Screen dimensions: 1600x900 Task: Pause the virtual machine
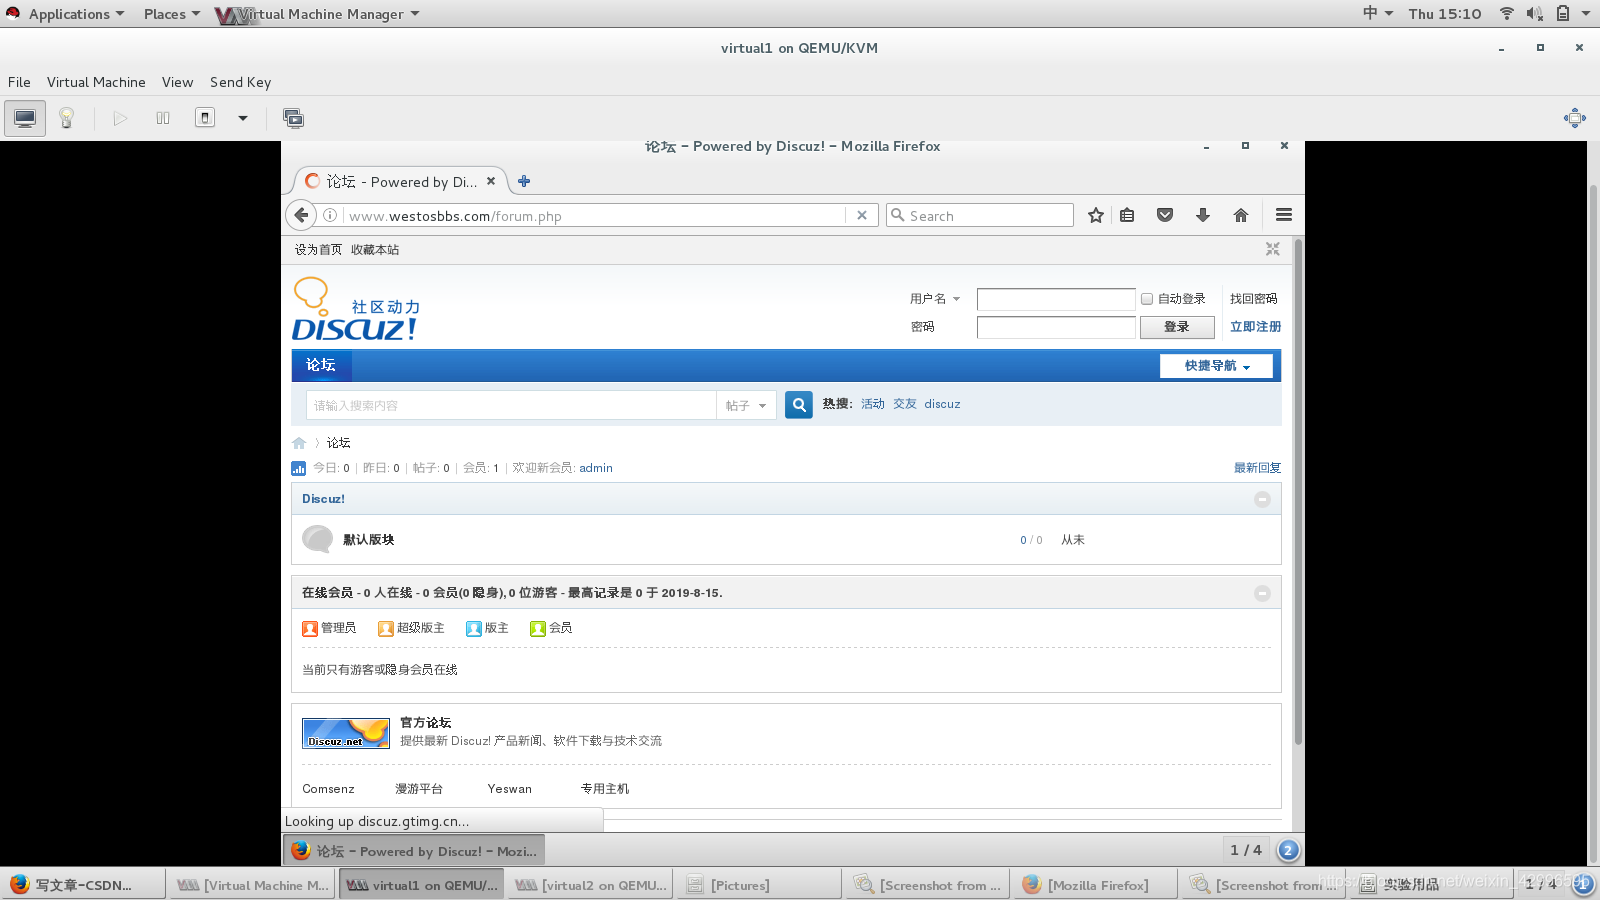[x=163, y=118]
